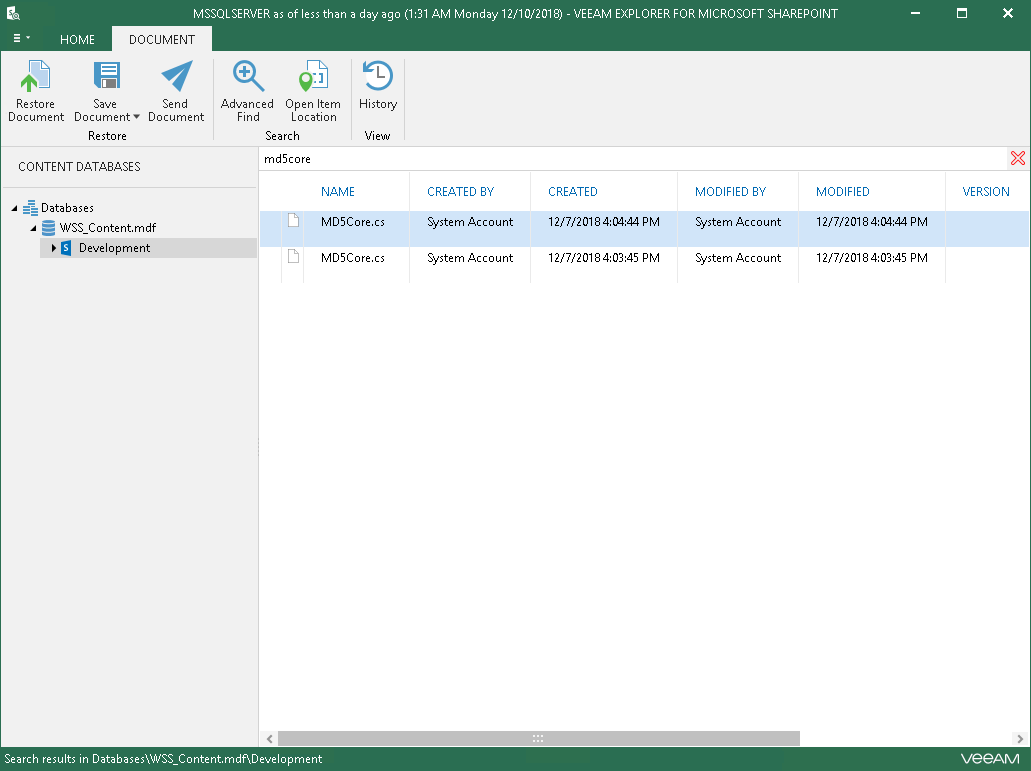Click file icon of the 4:03:45 PM row
The image size is (1031, 771).
(x=293, y=256)
